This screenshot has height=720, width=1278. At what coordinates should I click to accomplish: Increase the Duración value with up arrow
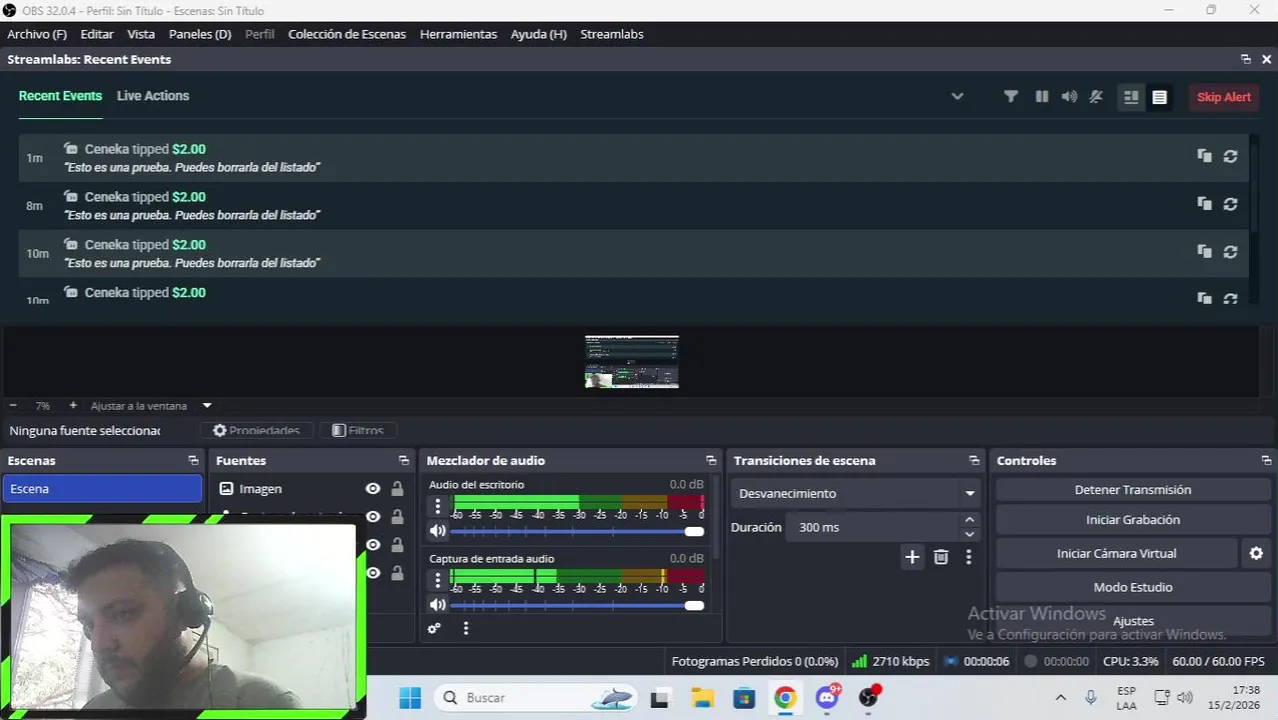[968, 520]
